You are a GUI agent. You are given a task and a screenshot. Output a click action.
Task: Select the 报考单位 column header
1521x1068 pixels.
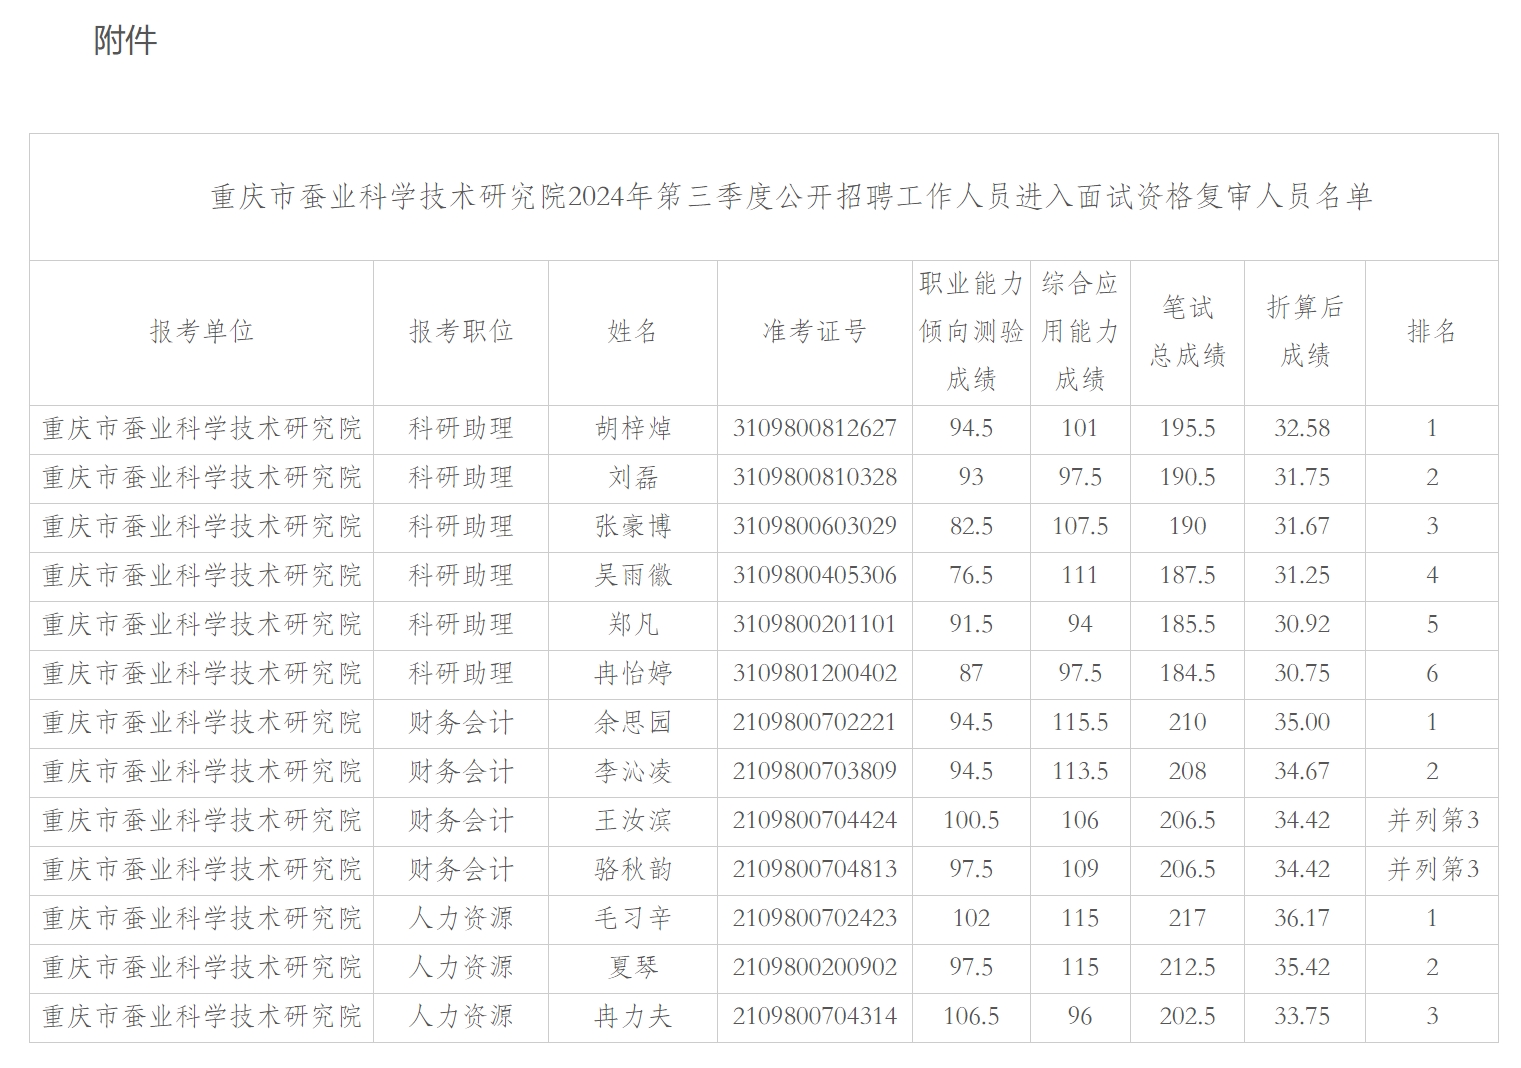click(x=201, y=332)
